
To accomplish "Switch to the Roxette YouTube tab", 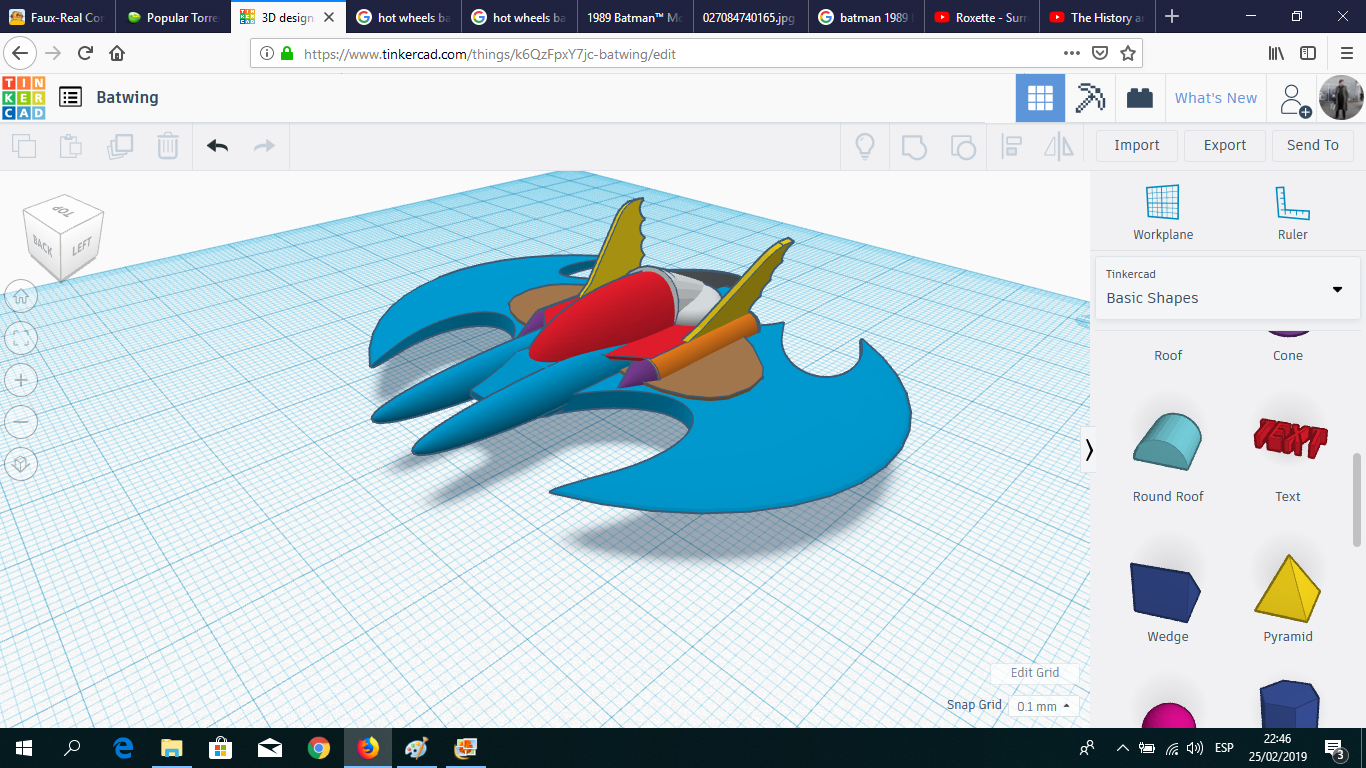I will coord(981,16).
